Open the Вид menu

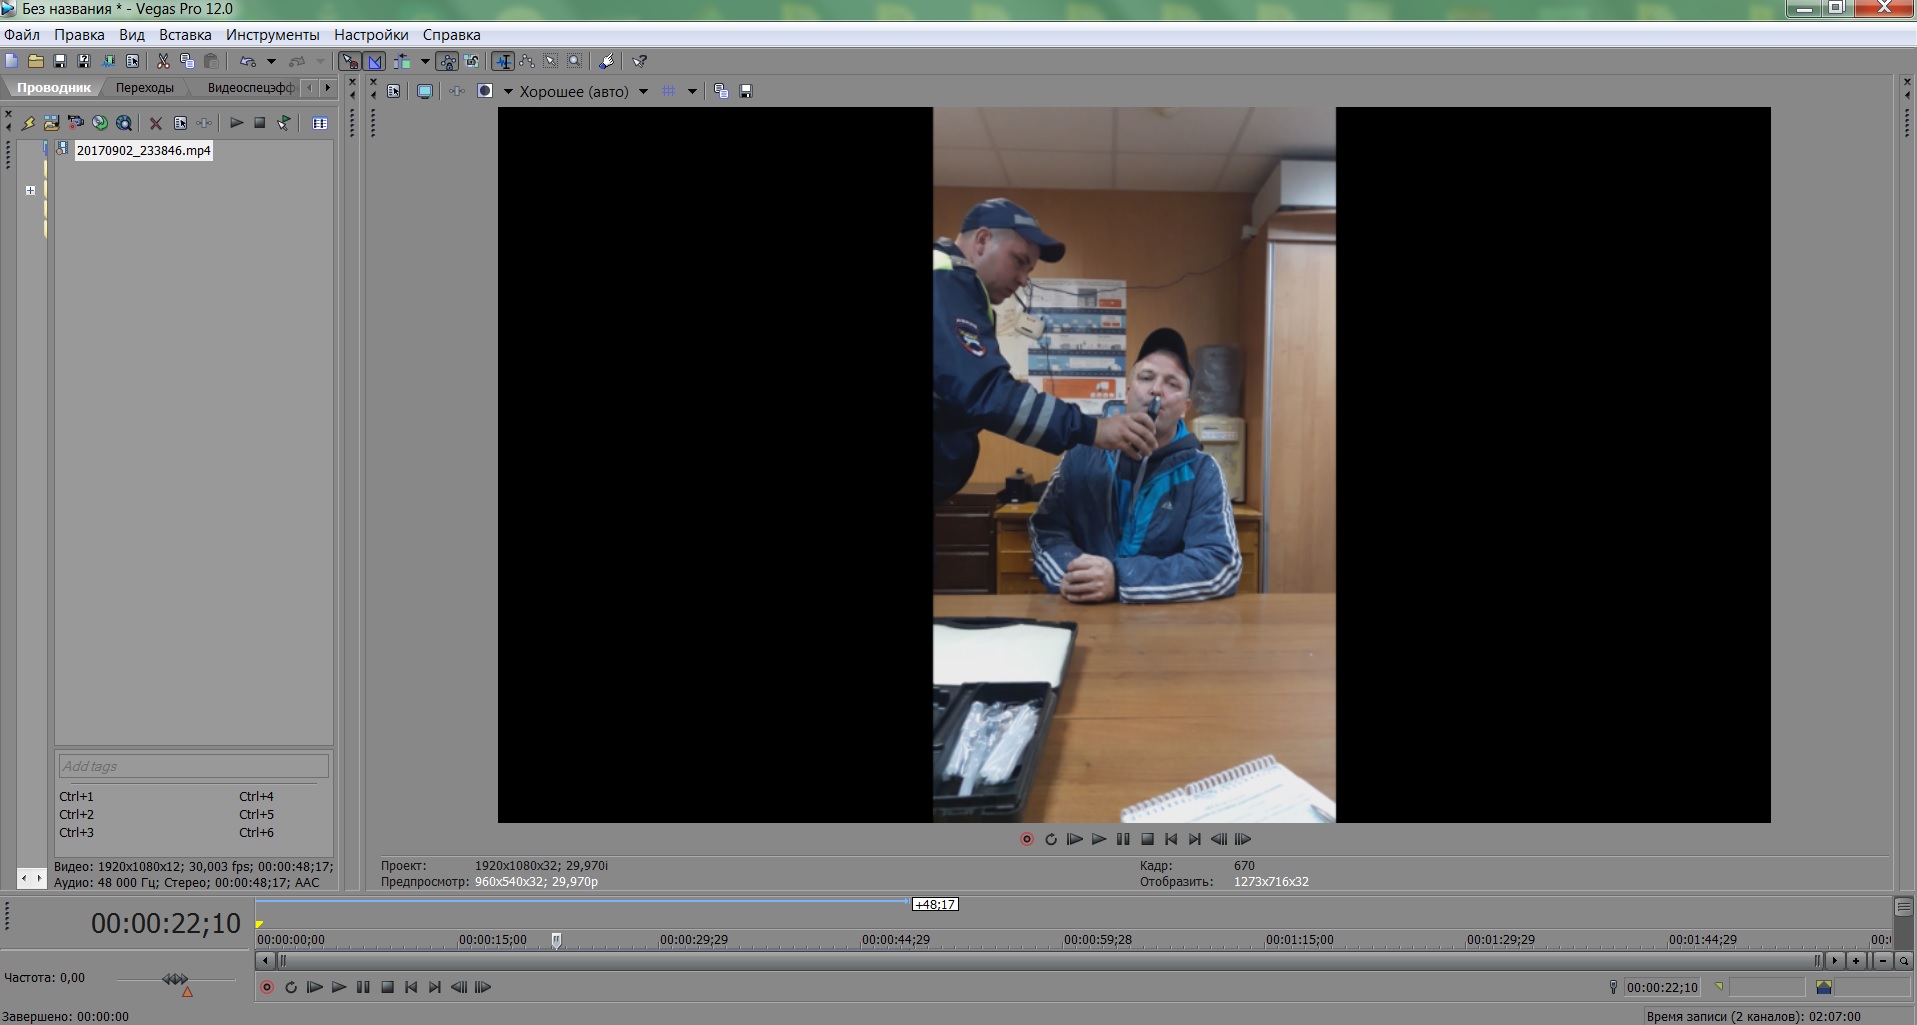[132, 34]
